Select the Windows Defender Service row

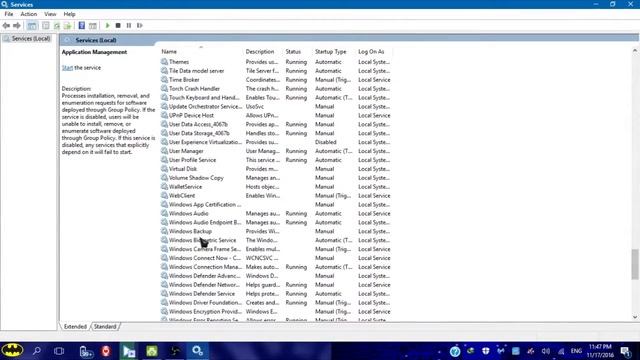point(276,294)
